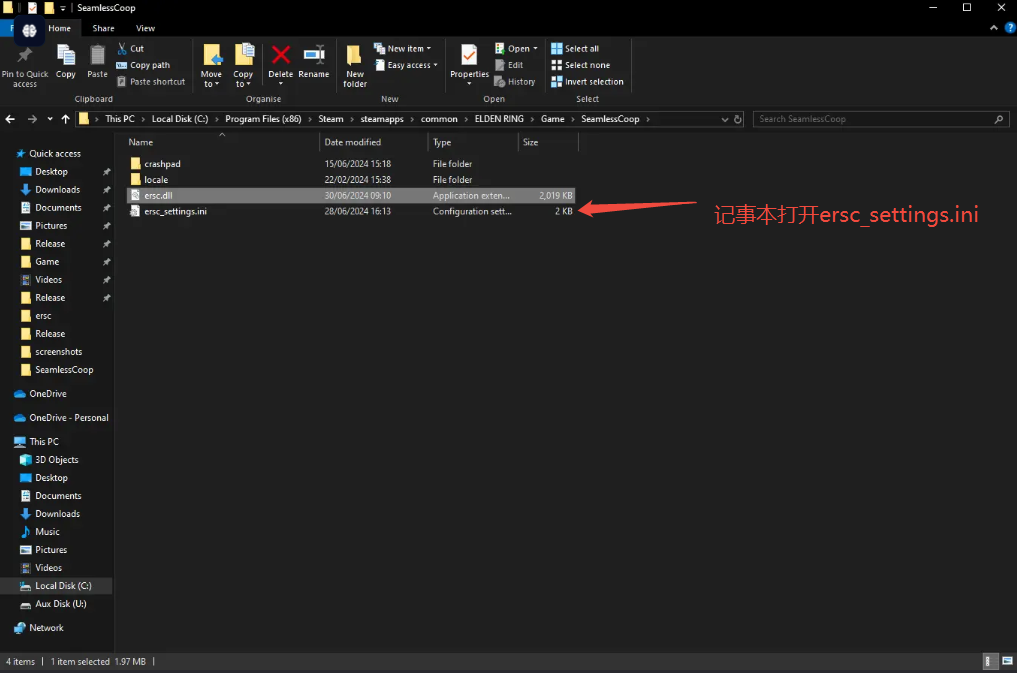This screenshot has width=1017, height=673.
Task: Click the Rename icon in ribbon
Action: 313,62
